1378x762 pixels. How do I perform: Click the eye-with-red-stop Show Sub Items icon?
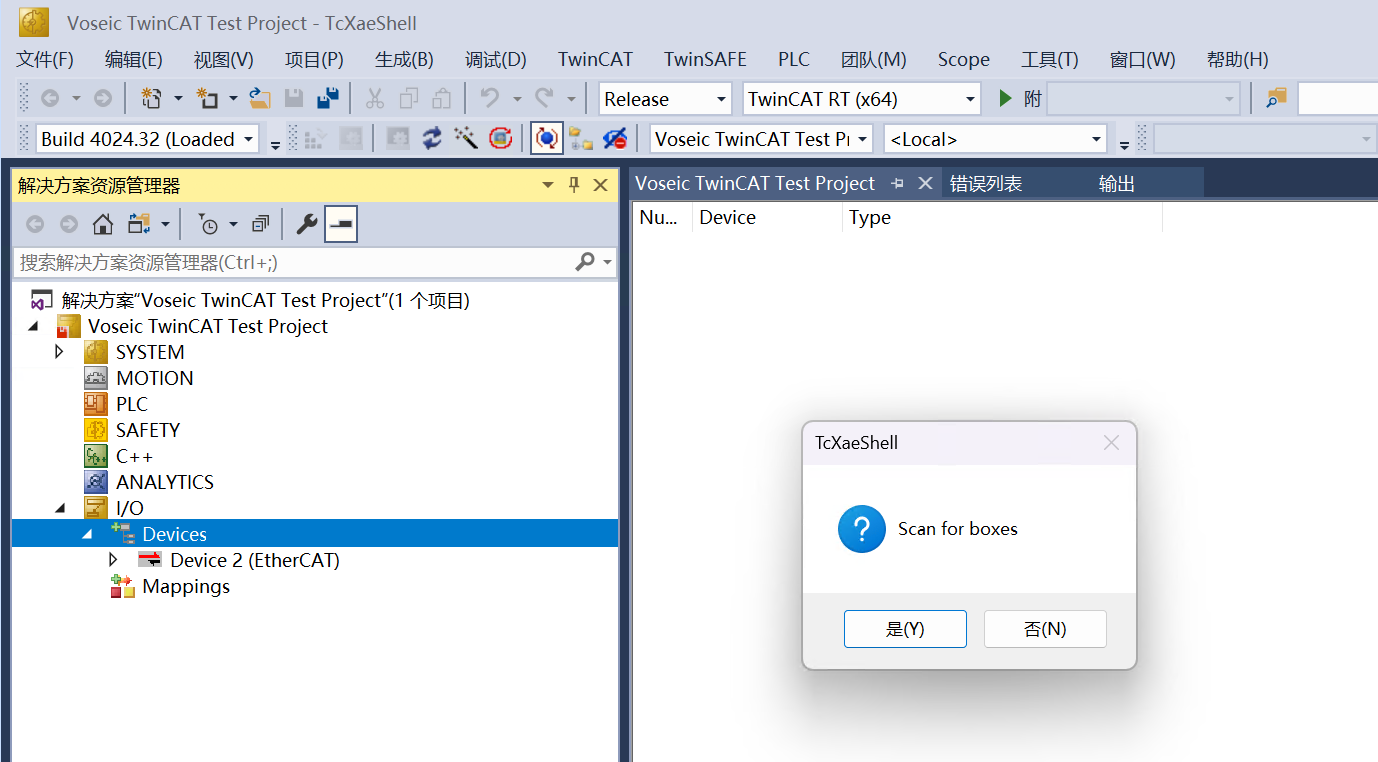615,138
